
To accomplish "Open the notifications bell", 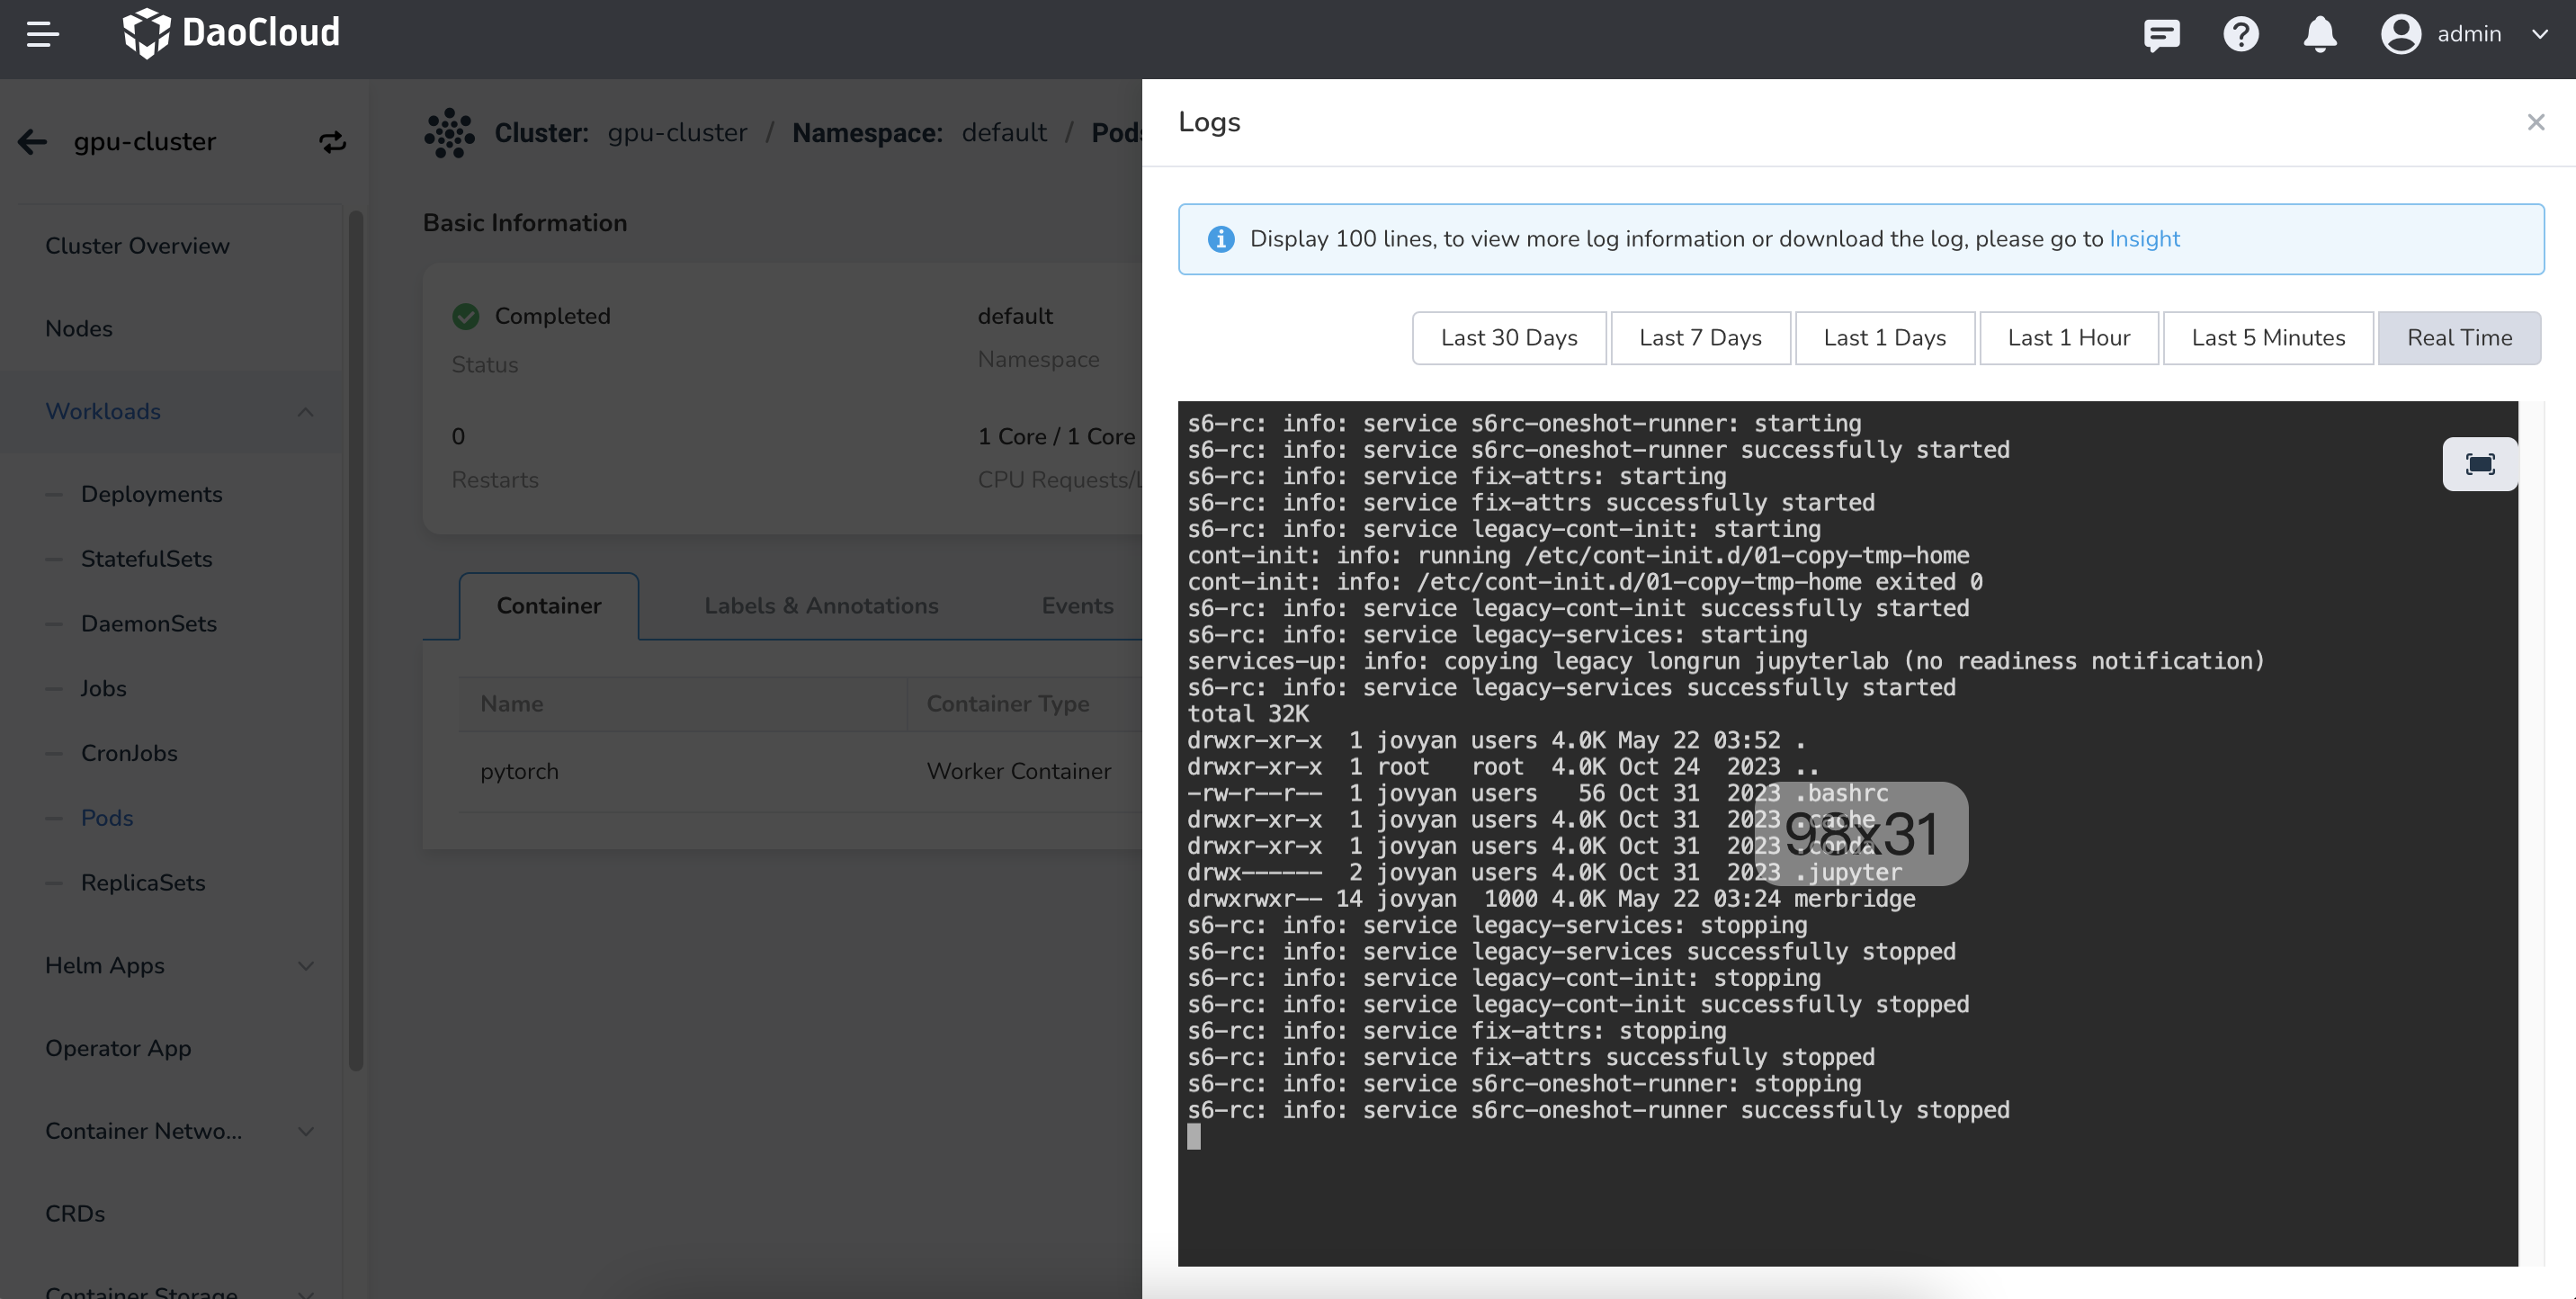I will point(2319,35).
